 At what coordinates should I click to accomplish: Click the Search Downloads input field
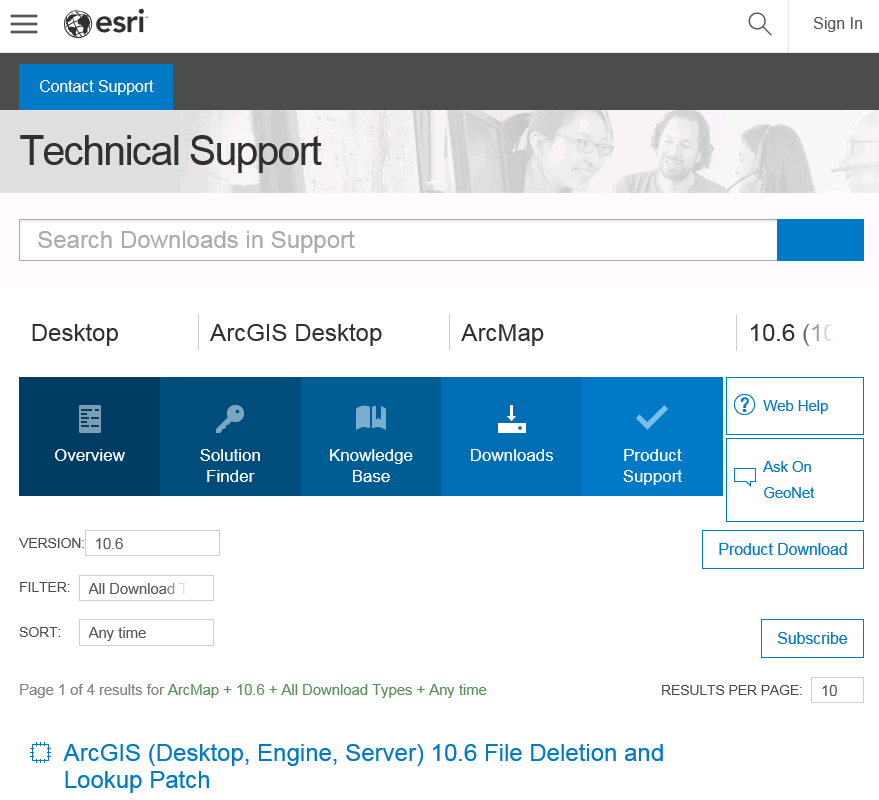point(397,240)
